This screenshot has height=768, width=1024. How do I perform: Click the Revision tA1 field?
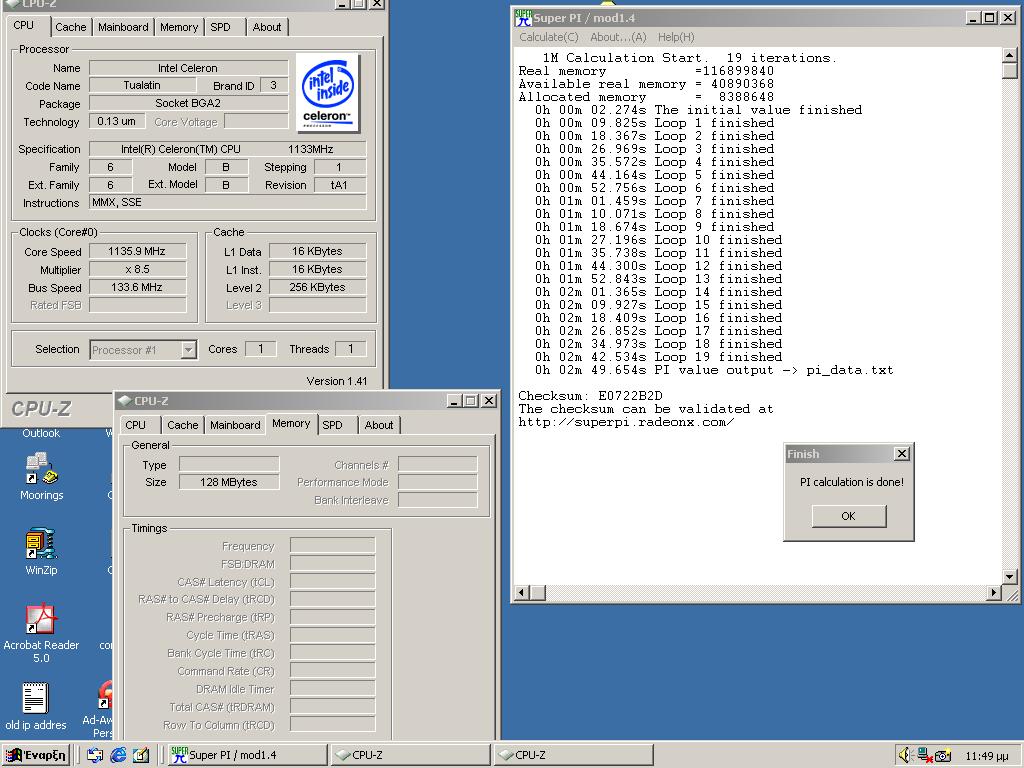(340, 185)
